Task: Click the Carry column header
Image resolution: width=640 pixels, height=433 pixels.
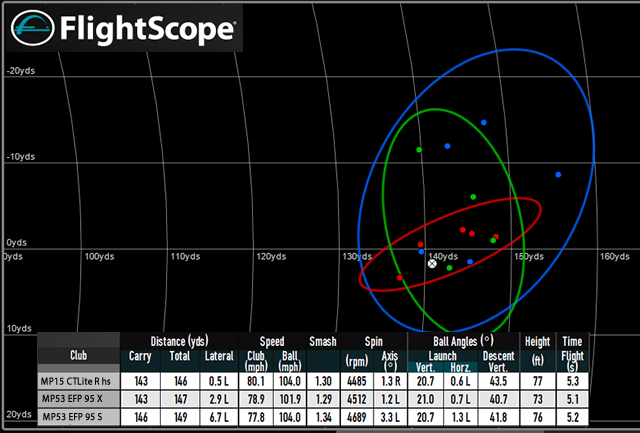Action: [140, 356]
